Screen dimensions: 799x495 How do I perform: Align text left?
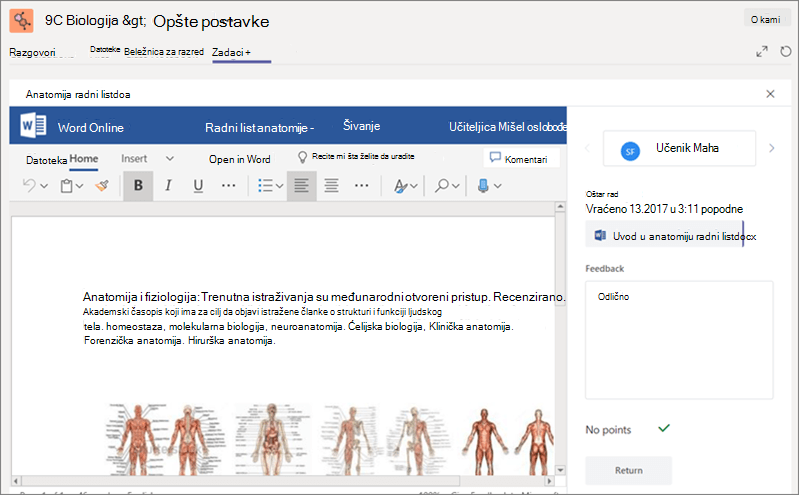[301, 186]
